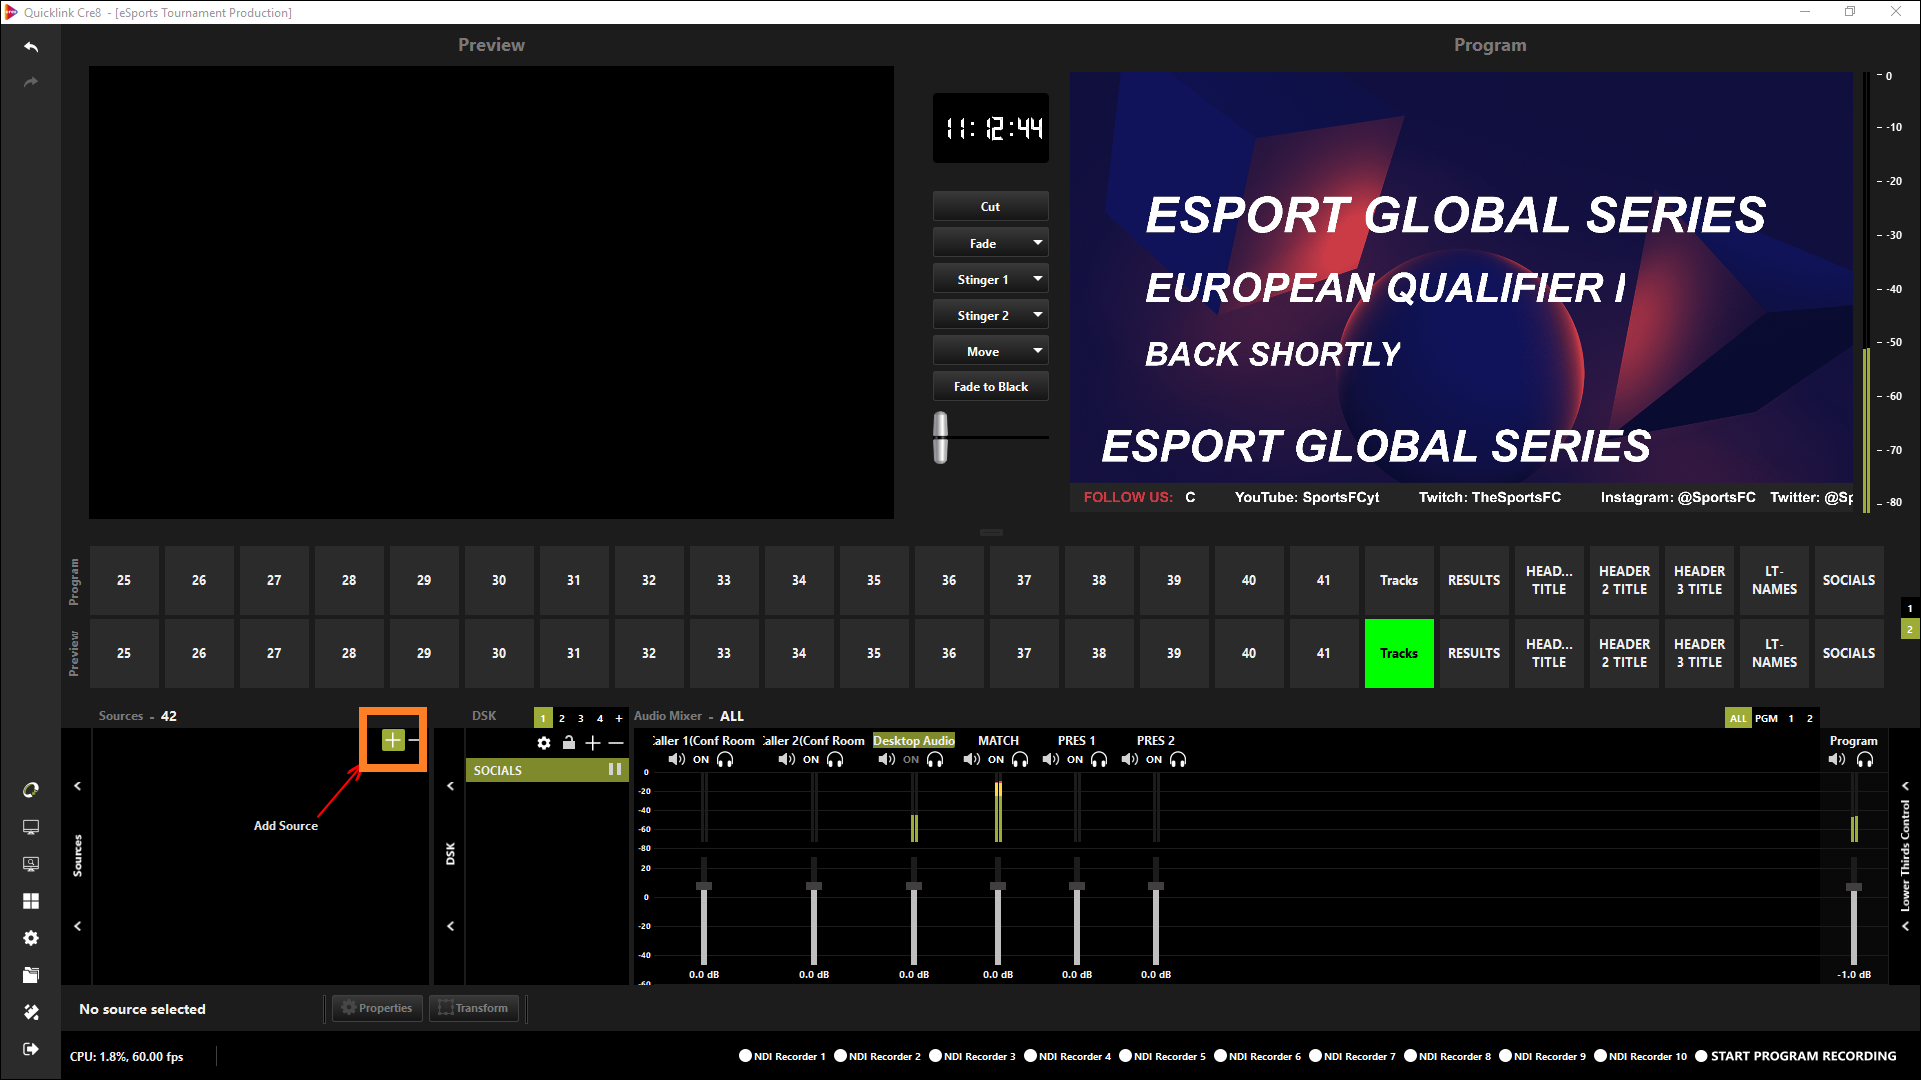The height and width of the screenshot is (1080, 1921).
Task: Mute the Caller 2 speaker icon
Action: click(787, 760)
